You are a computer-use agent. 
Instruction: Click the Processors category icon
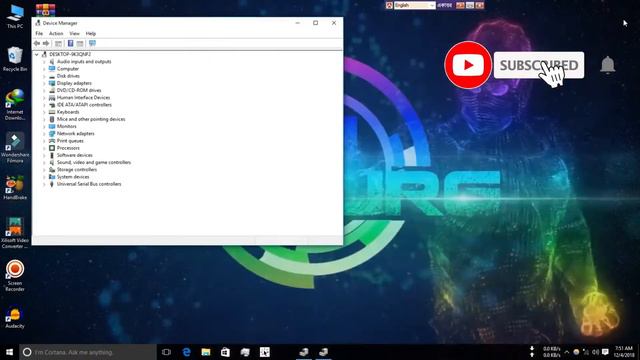click(52, 148)
